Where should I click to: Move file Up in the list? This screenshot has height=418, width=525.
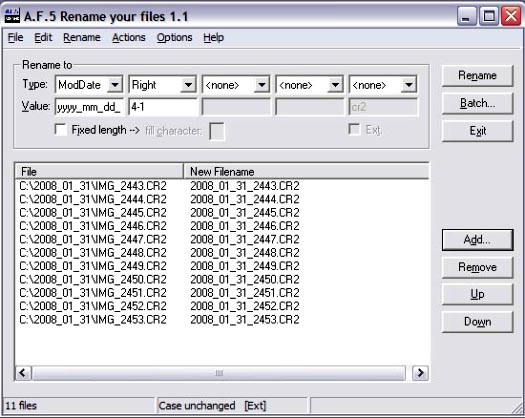477,294
